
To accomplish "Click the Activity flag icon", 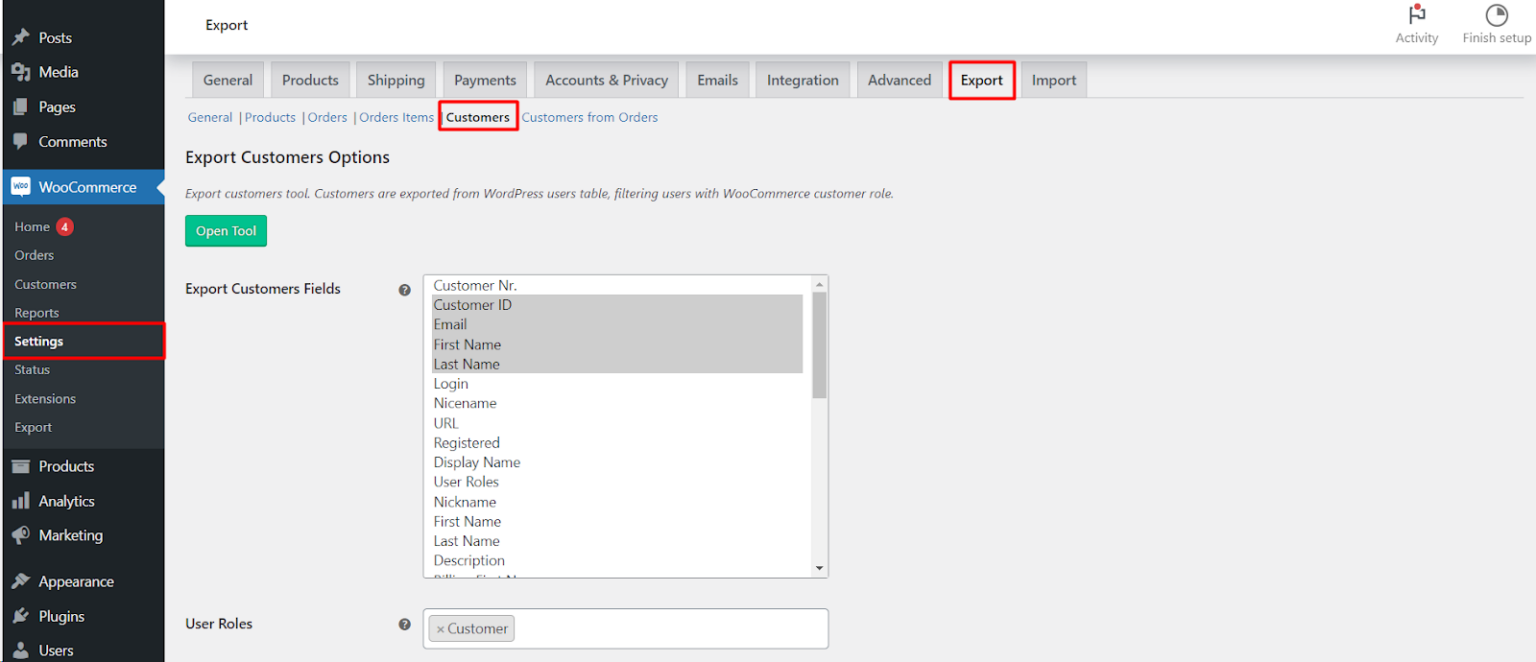I will [x=1416, y=14].
